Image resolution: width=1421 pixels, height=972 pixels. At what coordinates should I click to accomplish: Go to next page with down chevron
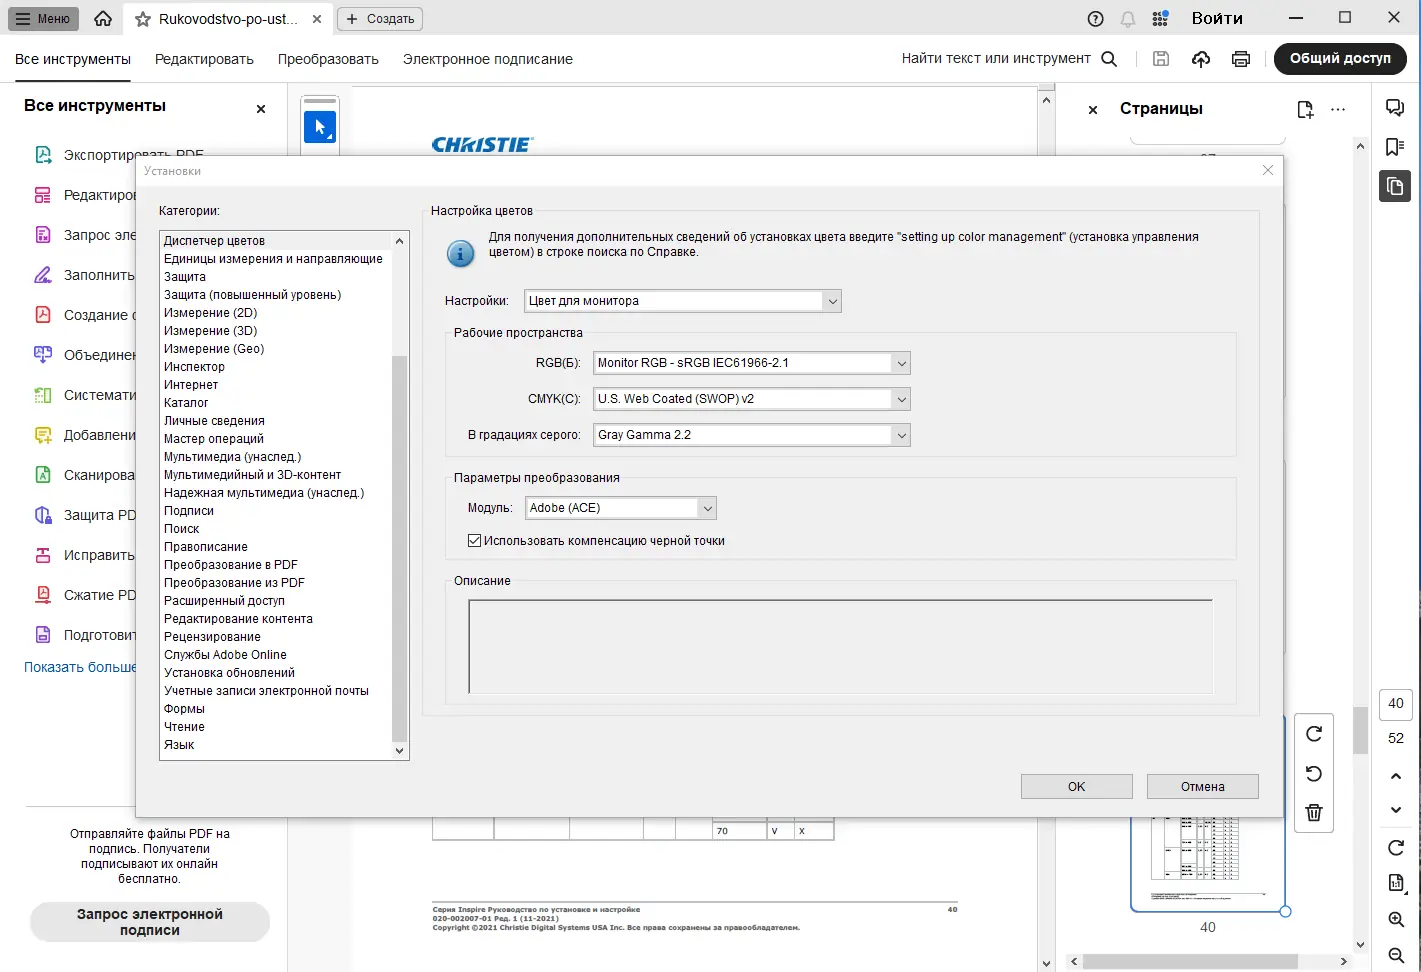(x=1396, y=810)
